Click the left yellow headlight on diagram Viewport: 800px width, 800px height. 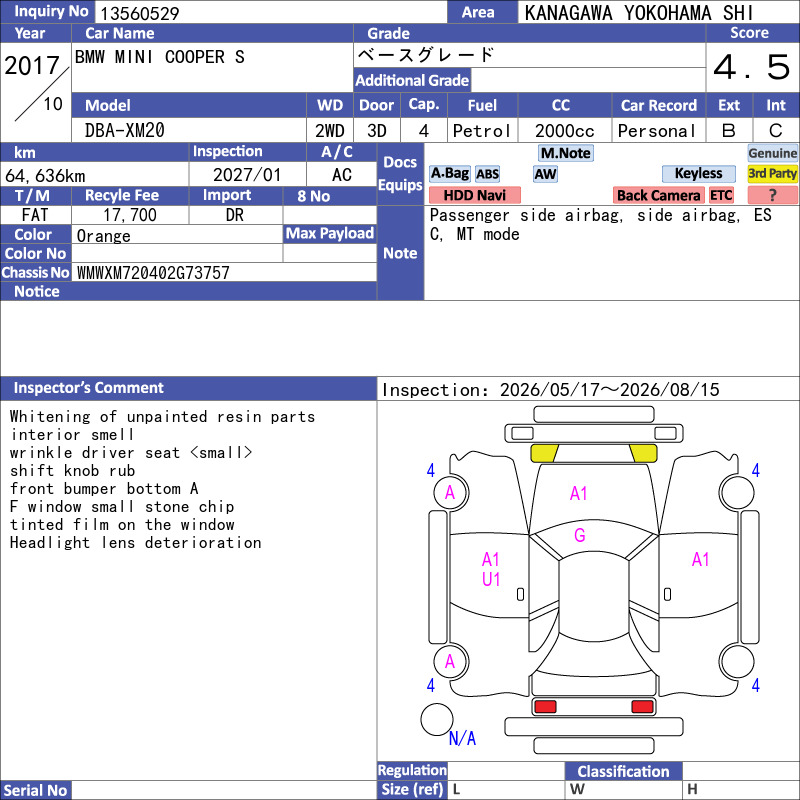coord(544,453)
